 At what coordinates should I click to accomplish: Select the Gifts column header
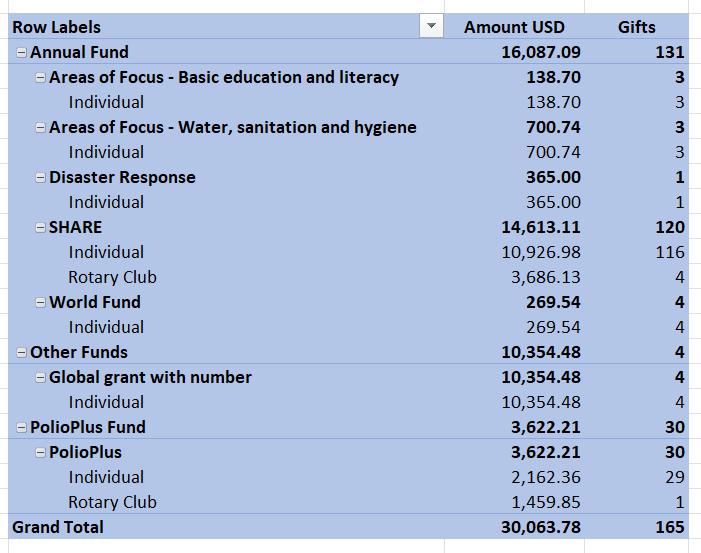tap(637, 27)
